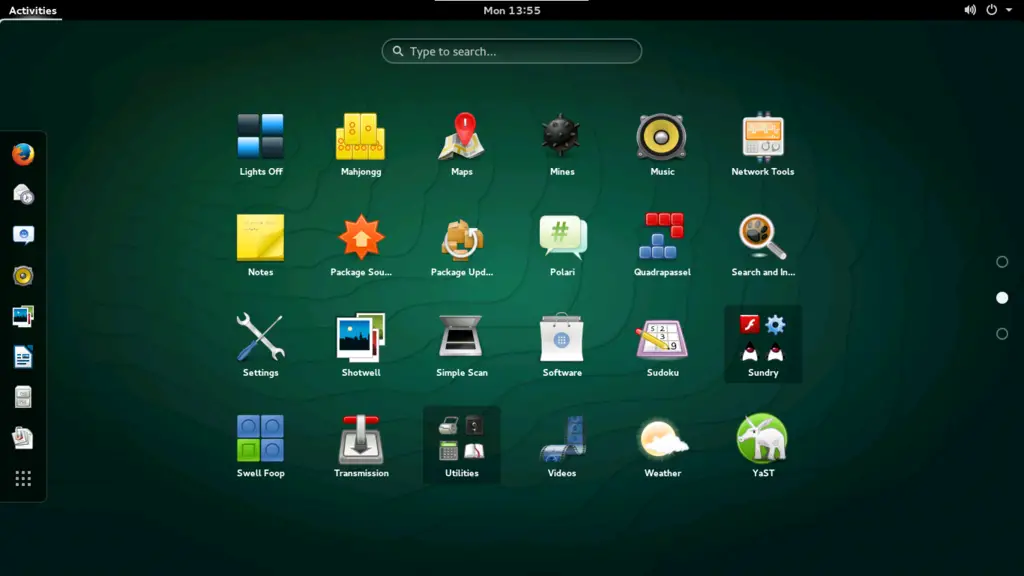Launch the Polari chat app
This screenshot has height=576, width=1024.
point(562,246)
